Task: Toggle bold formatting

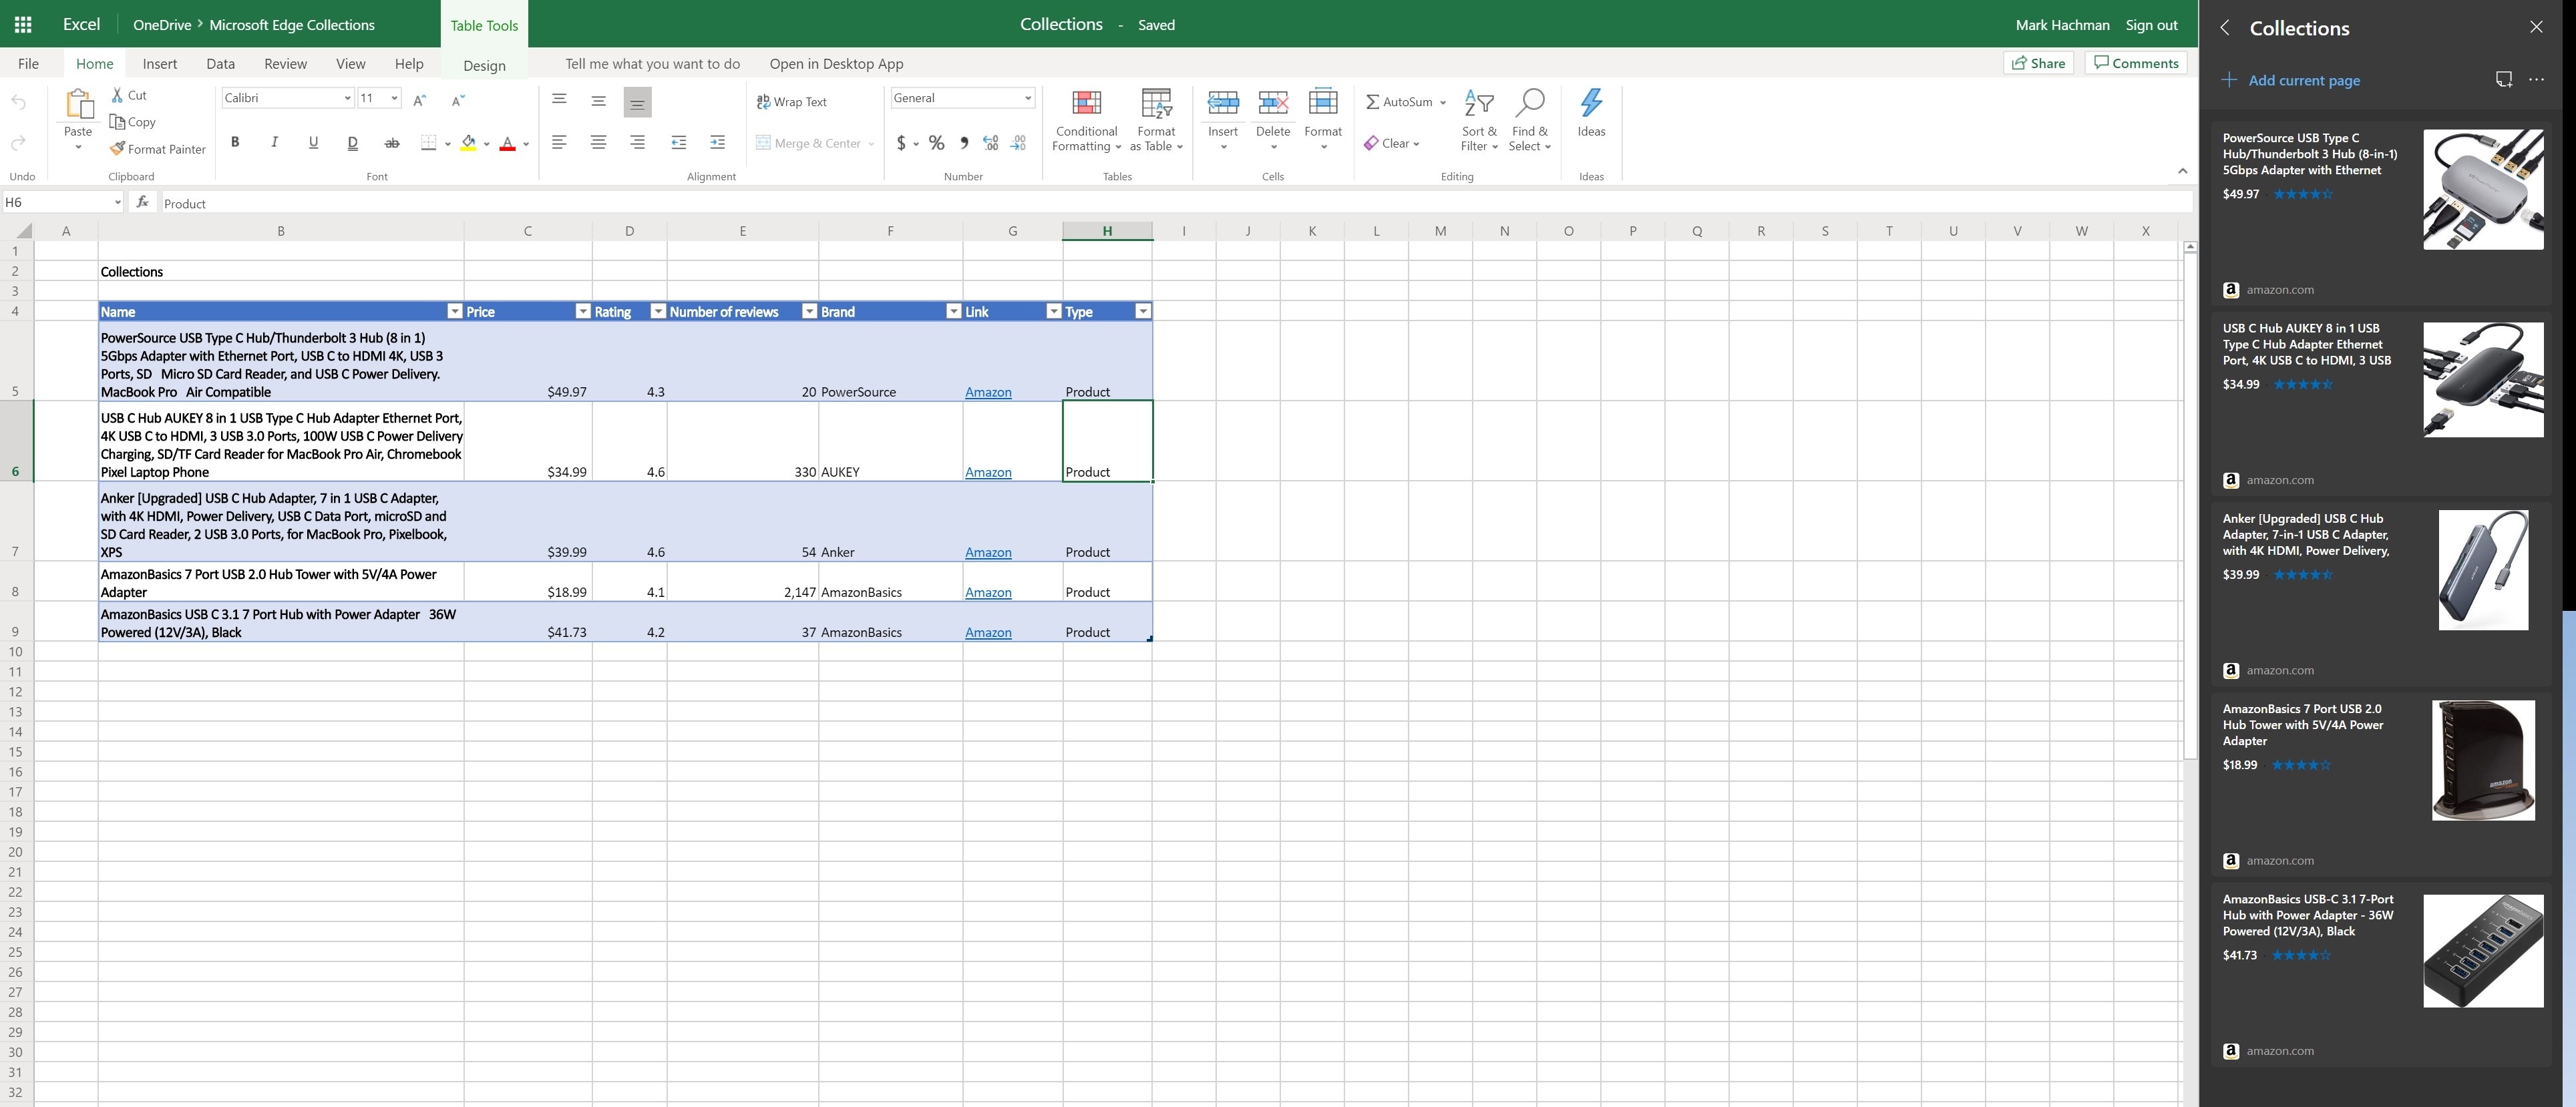Action: pyautogui.click(x=235, y=143)
